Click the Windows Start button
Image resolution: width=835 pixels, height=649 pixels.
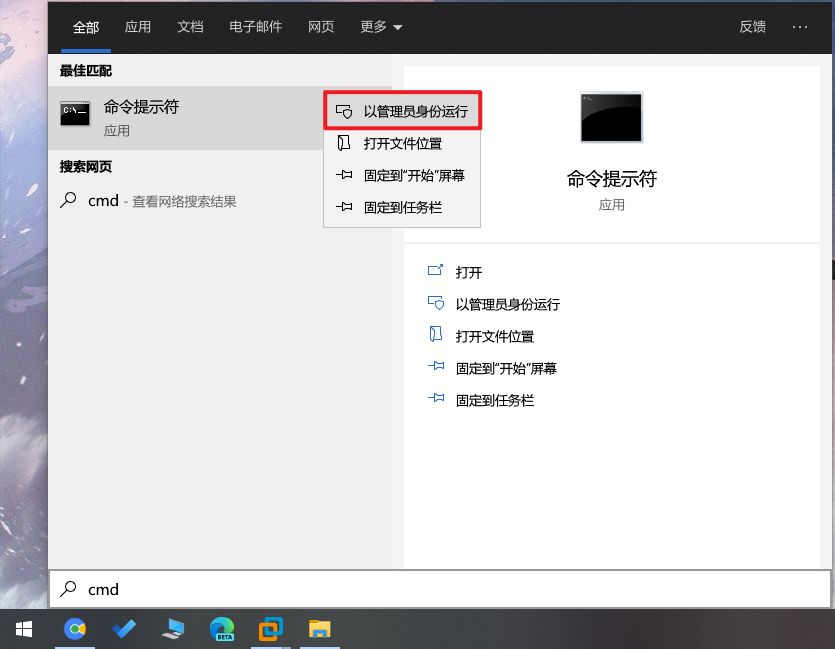[24, 629]
